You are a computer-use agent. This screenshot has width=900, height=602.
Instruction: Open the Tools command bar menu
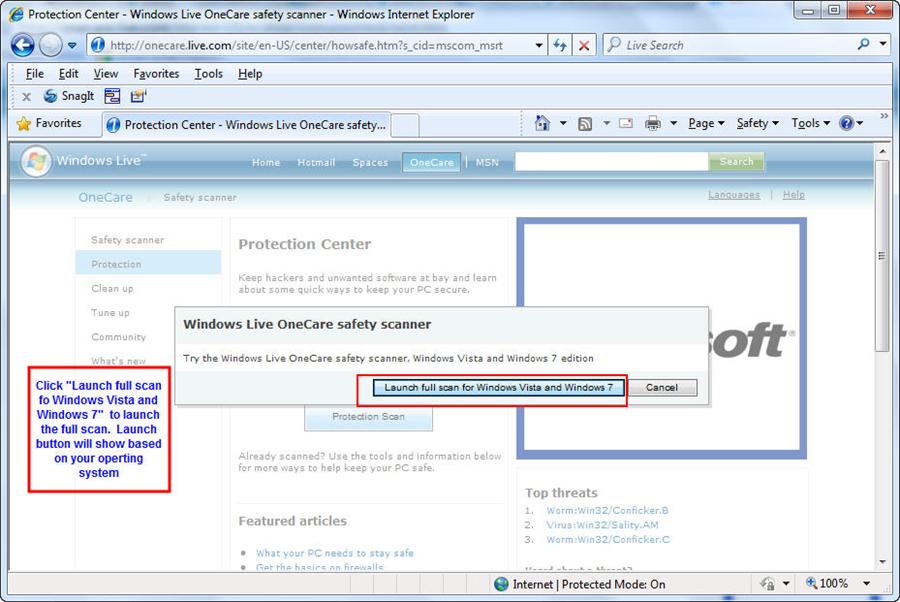pyautogui.click(x=810, y=123)
